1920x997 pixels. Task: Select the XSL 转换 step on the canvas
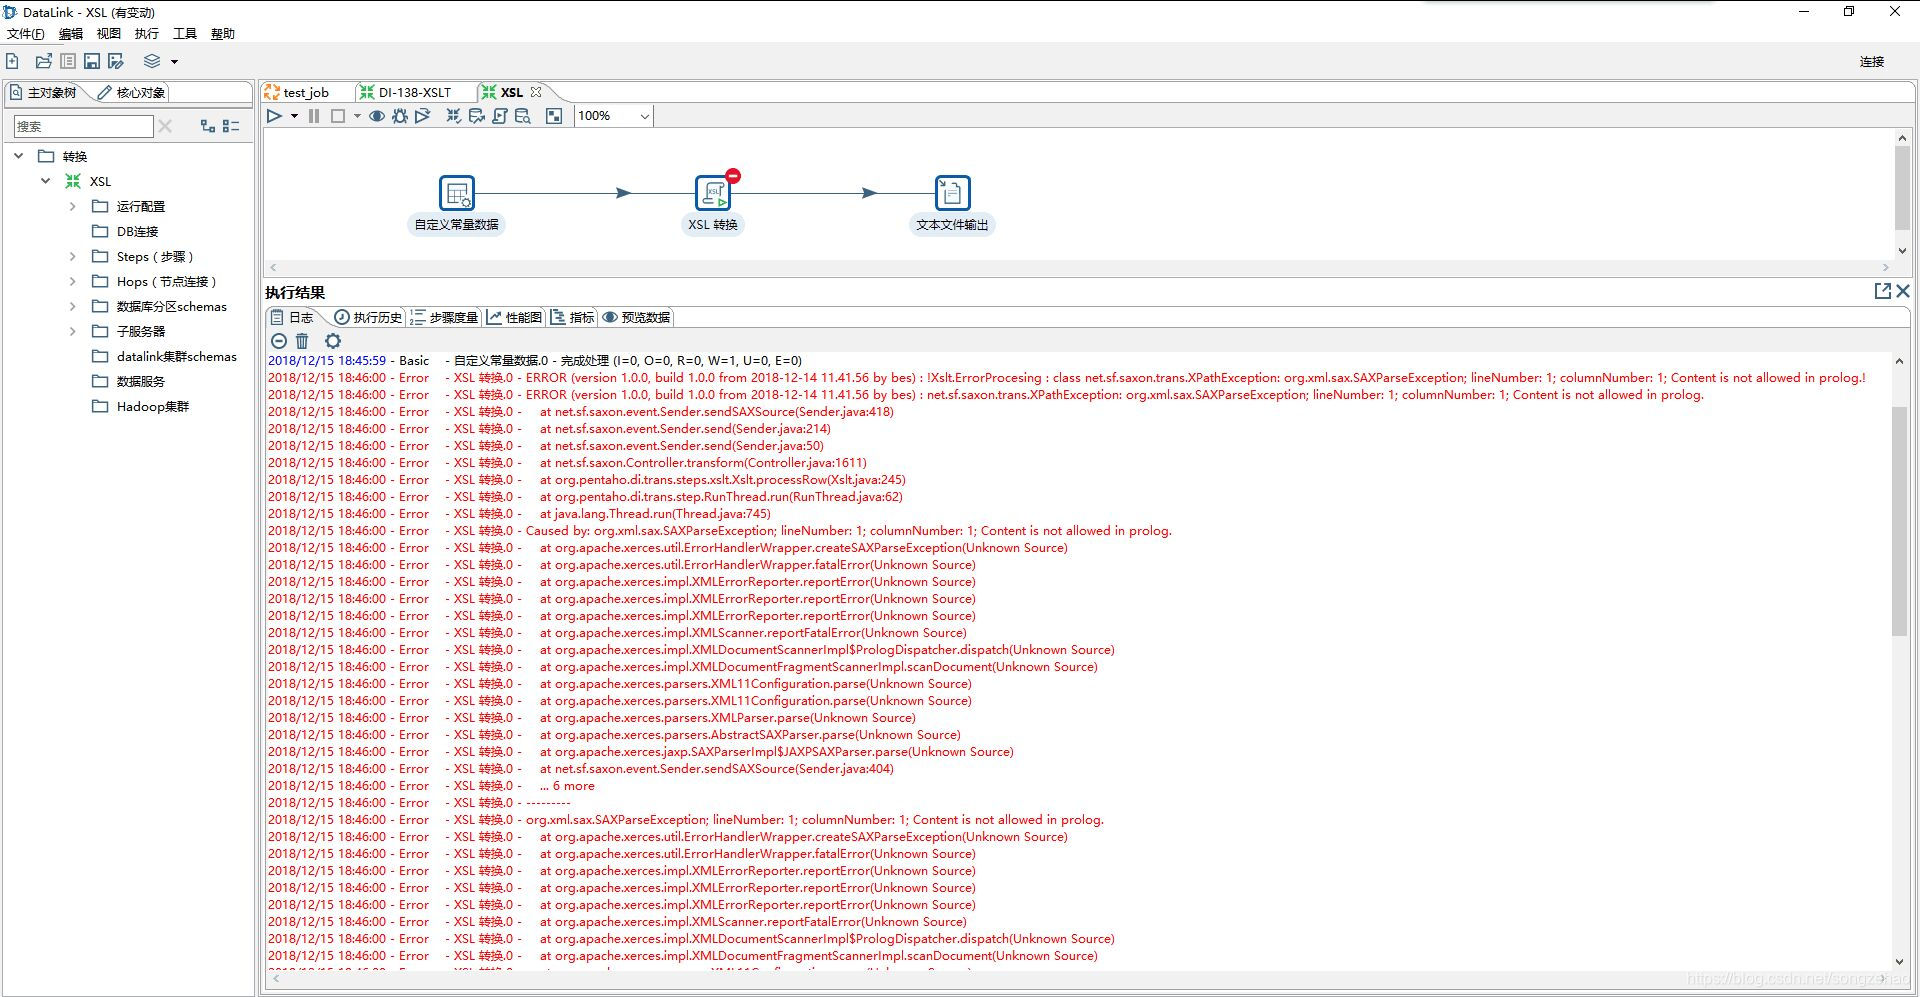(714, 193)
